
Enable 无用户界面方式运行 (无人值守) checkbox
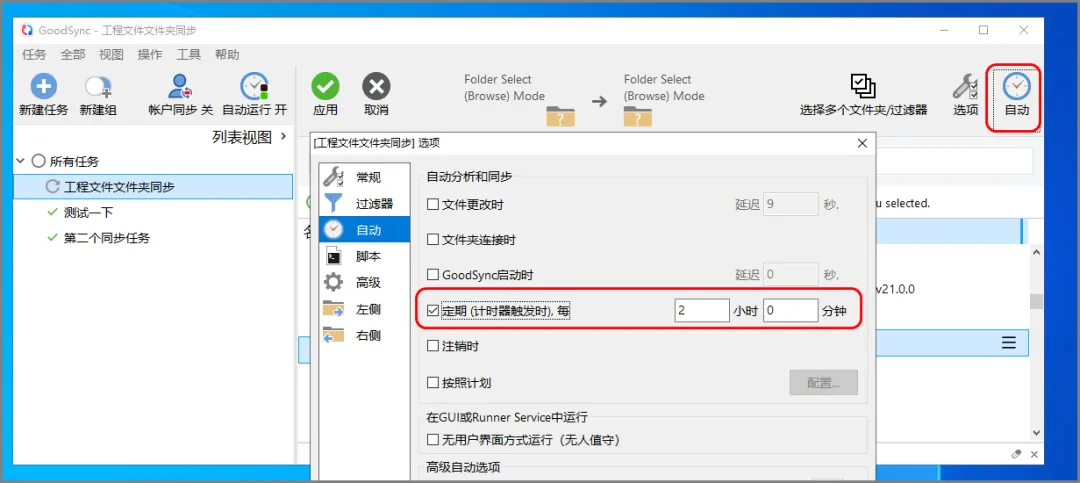tap(433, 439)
